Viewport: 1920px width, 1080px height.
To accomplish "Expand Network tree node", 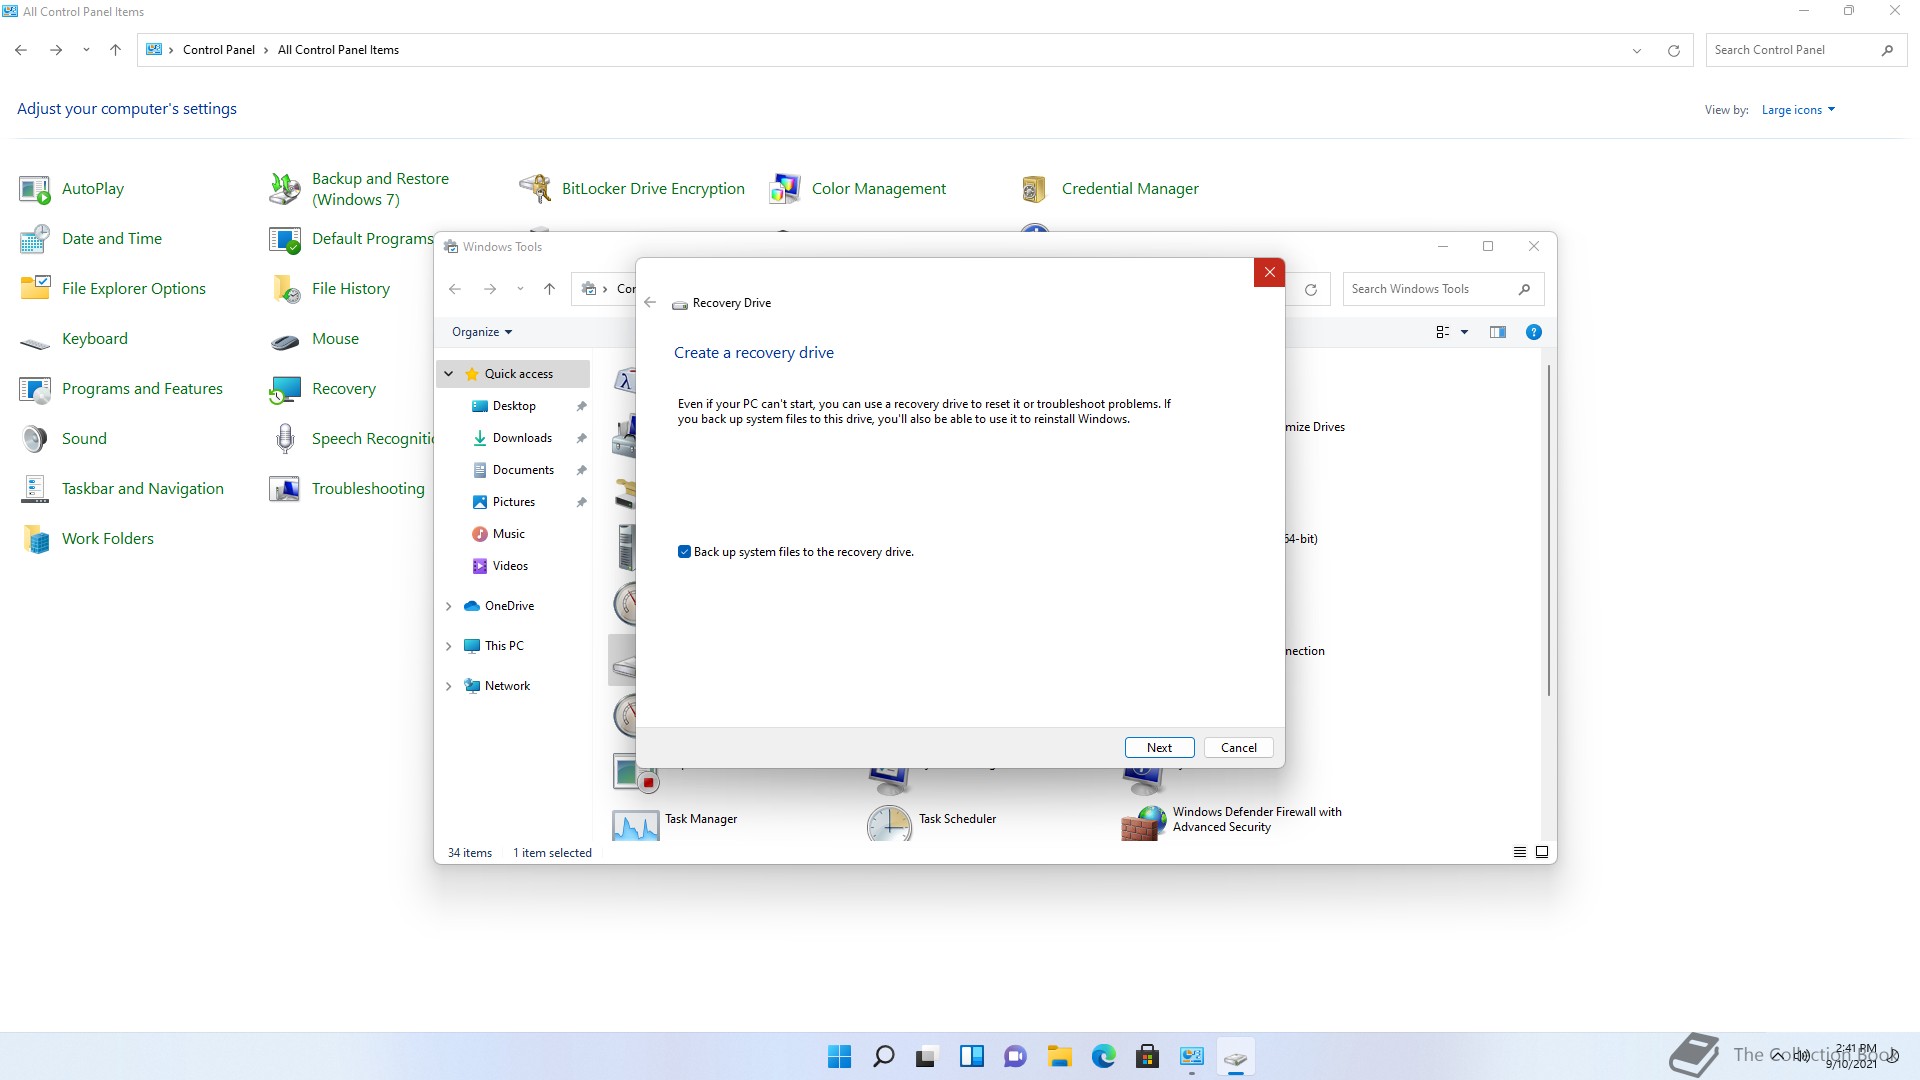I will click(449, 686).
